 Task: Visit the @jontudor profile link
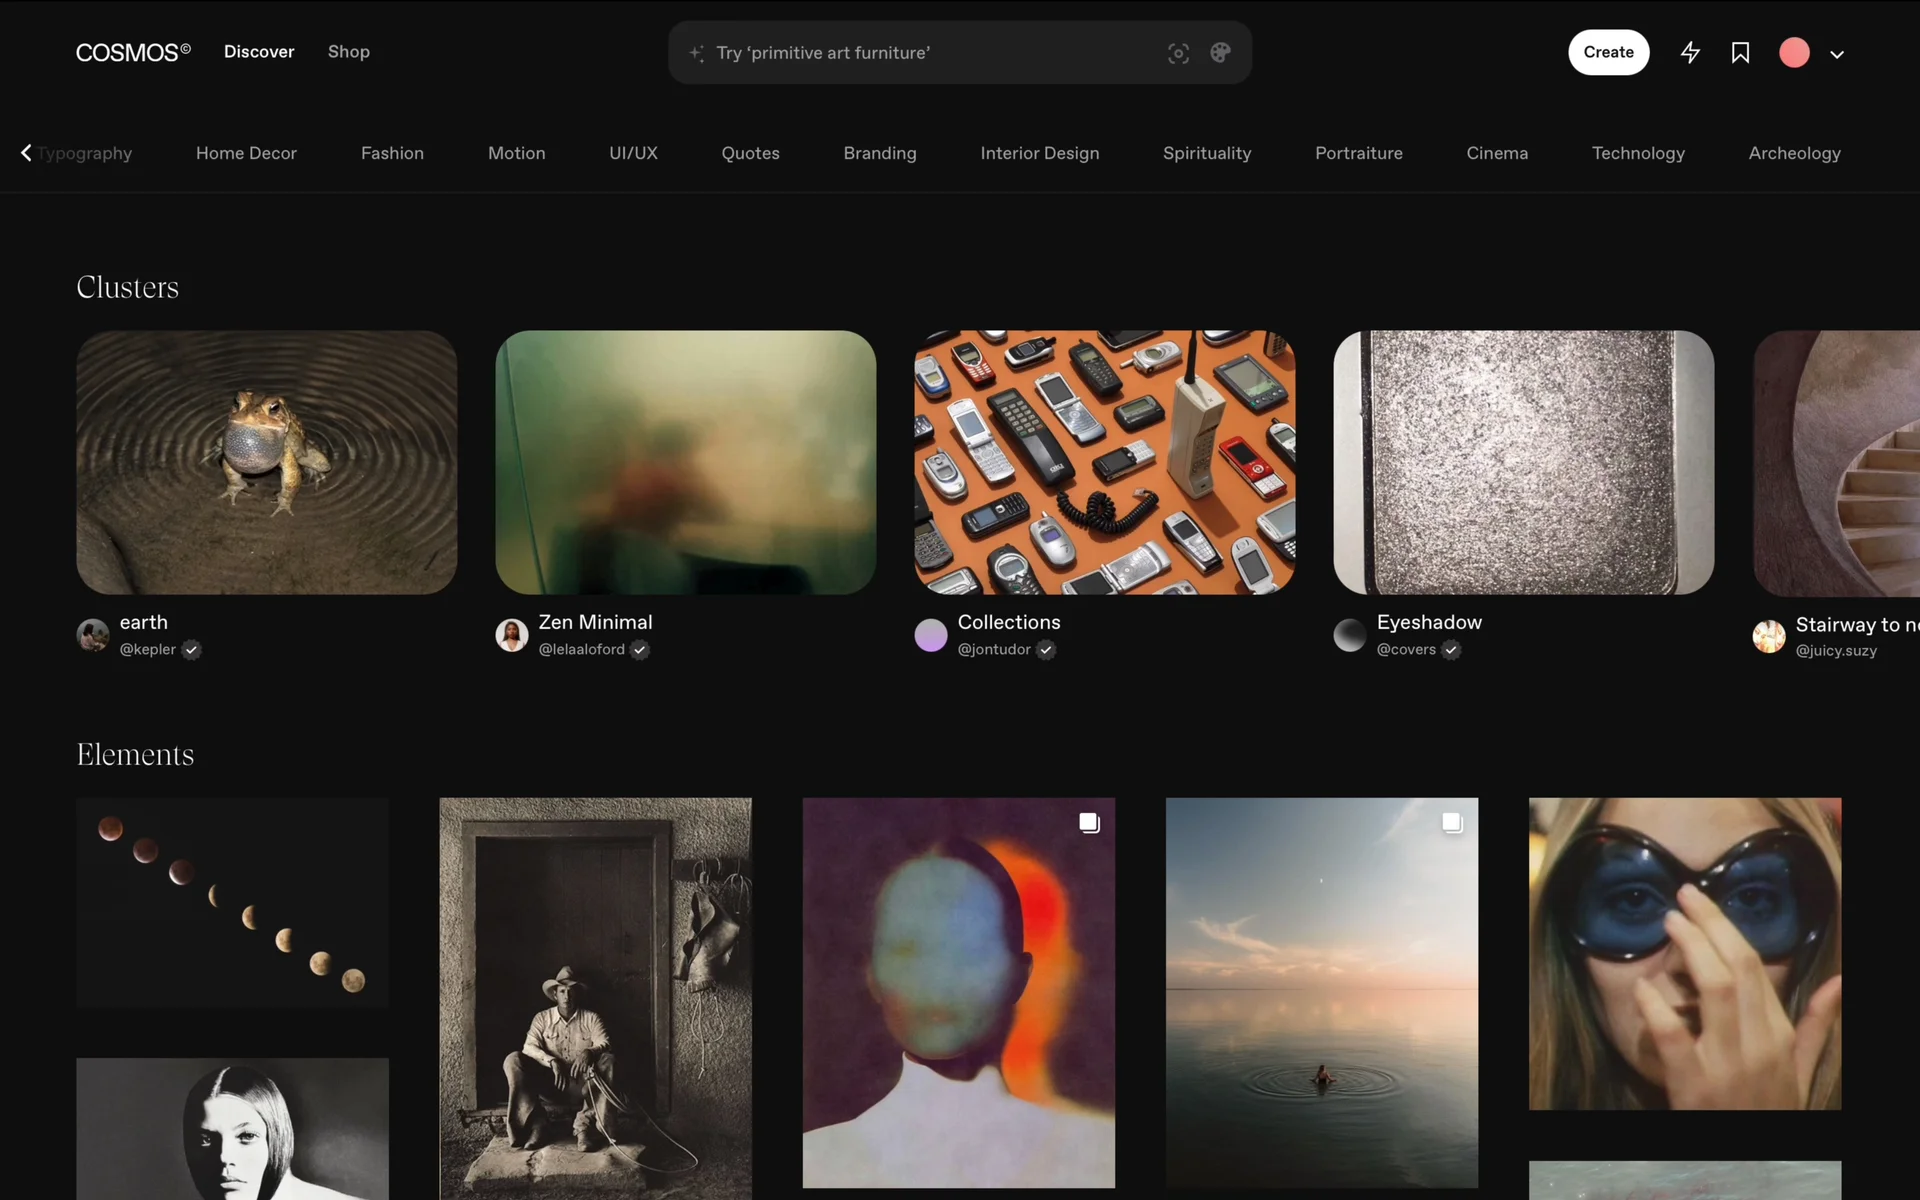point(993,650)
